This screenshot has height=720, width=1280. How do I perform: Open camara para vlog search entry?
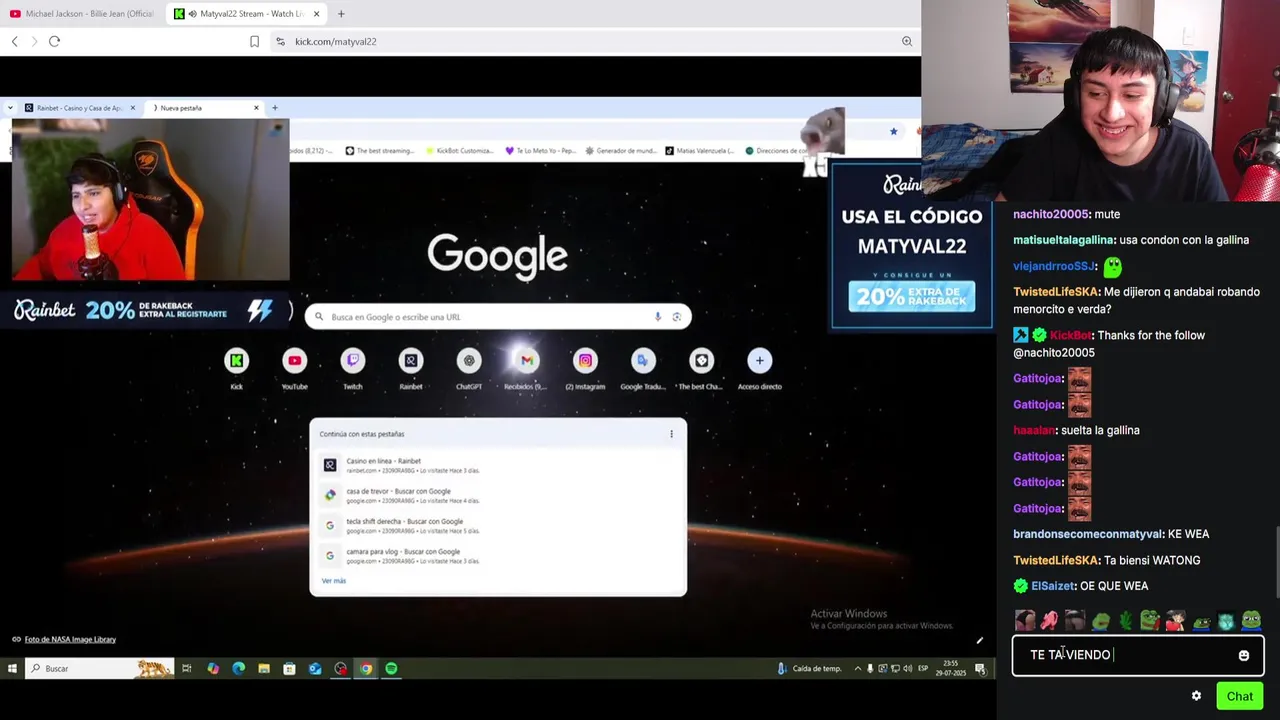click(497, 555)
